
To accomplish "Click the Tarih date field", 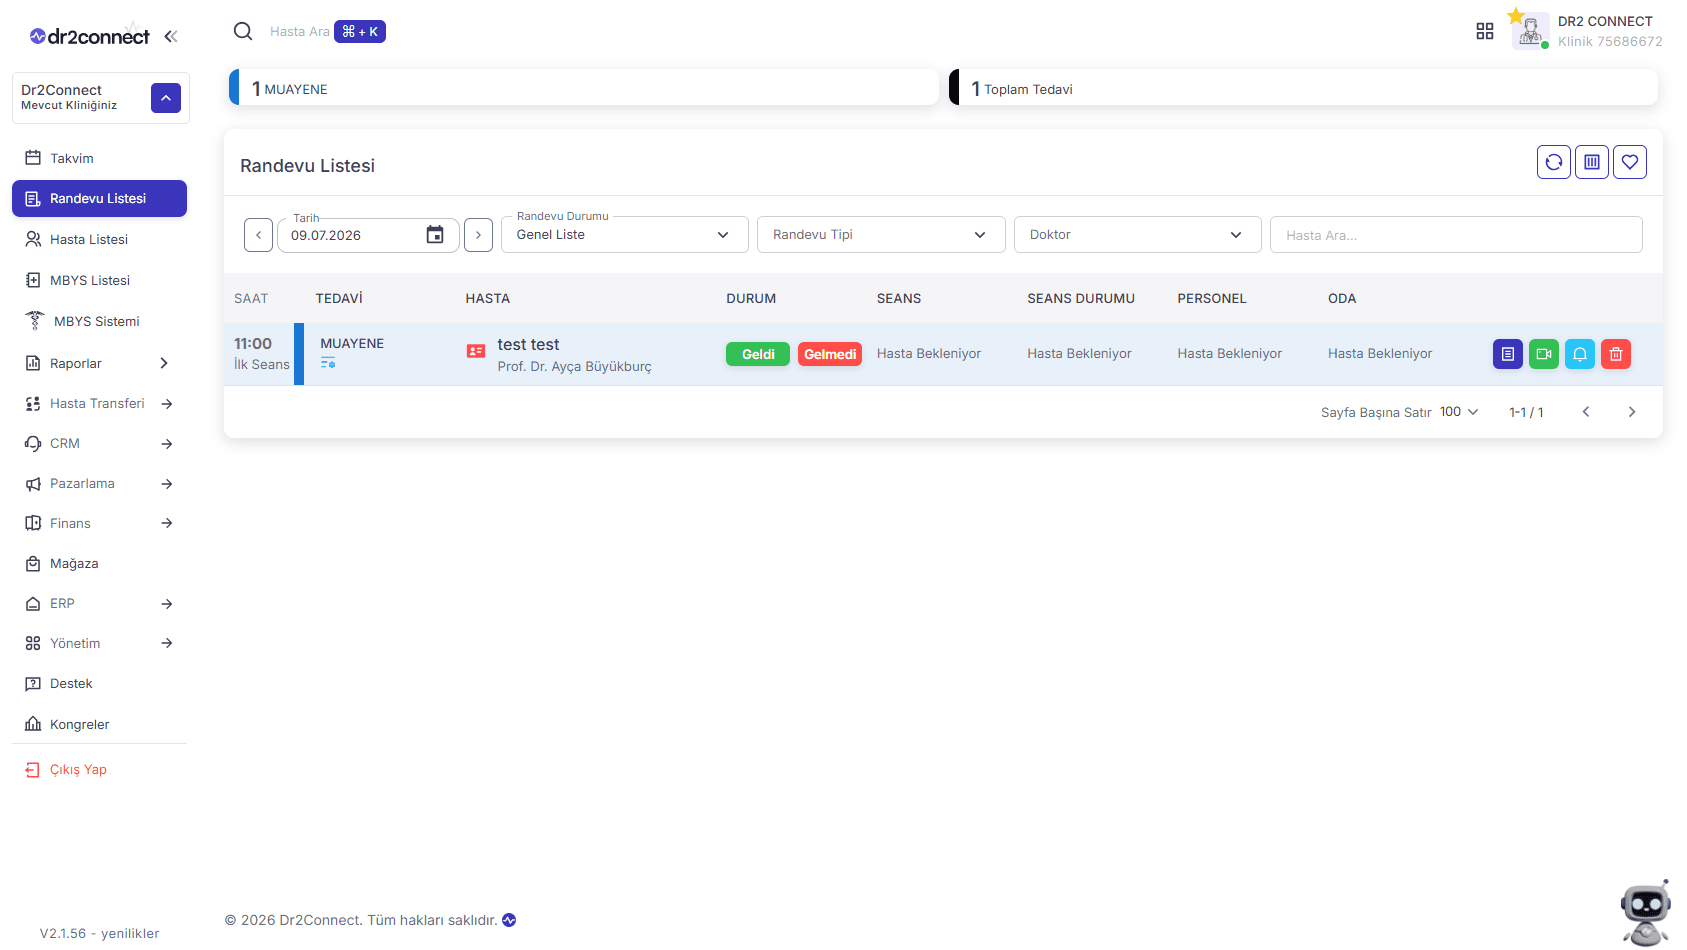I will tap(368, 235).
